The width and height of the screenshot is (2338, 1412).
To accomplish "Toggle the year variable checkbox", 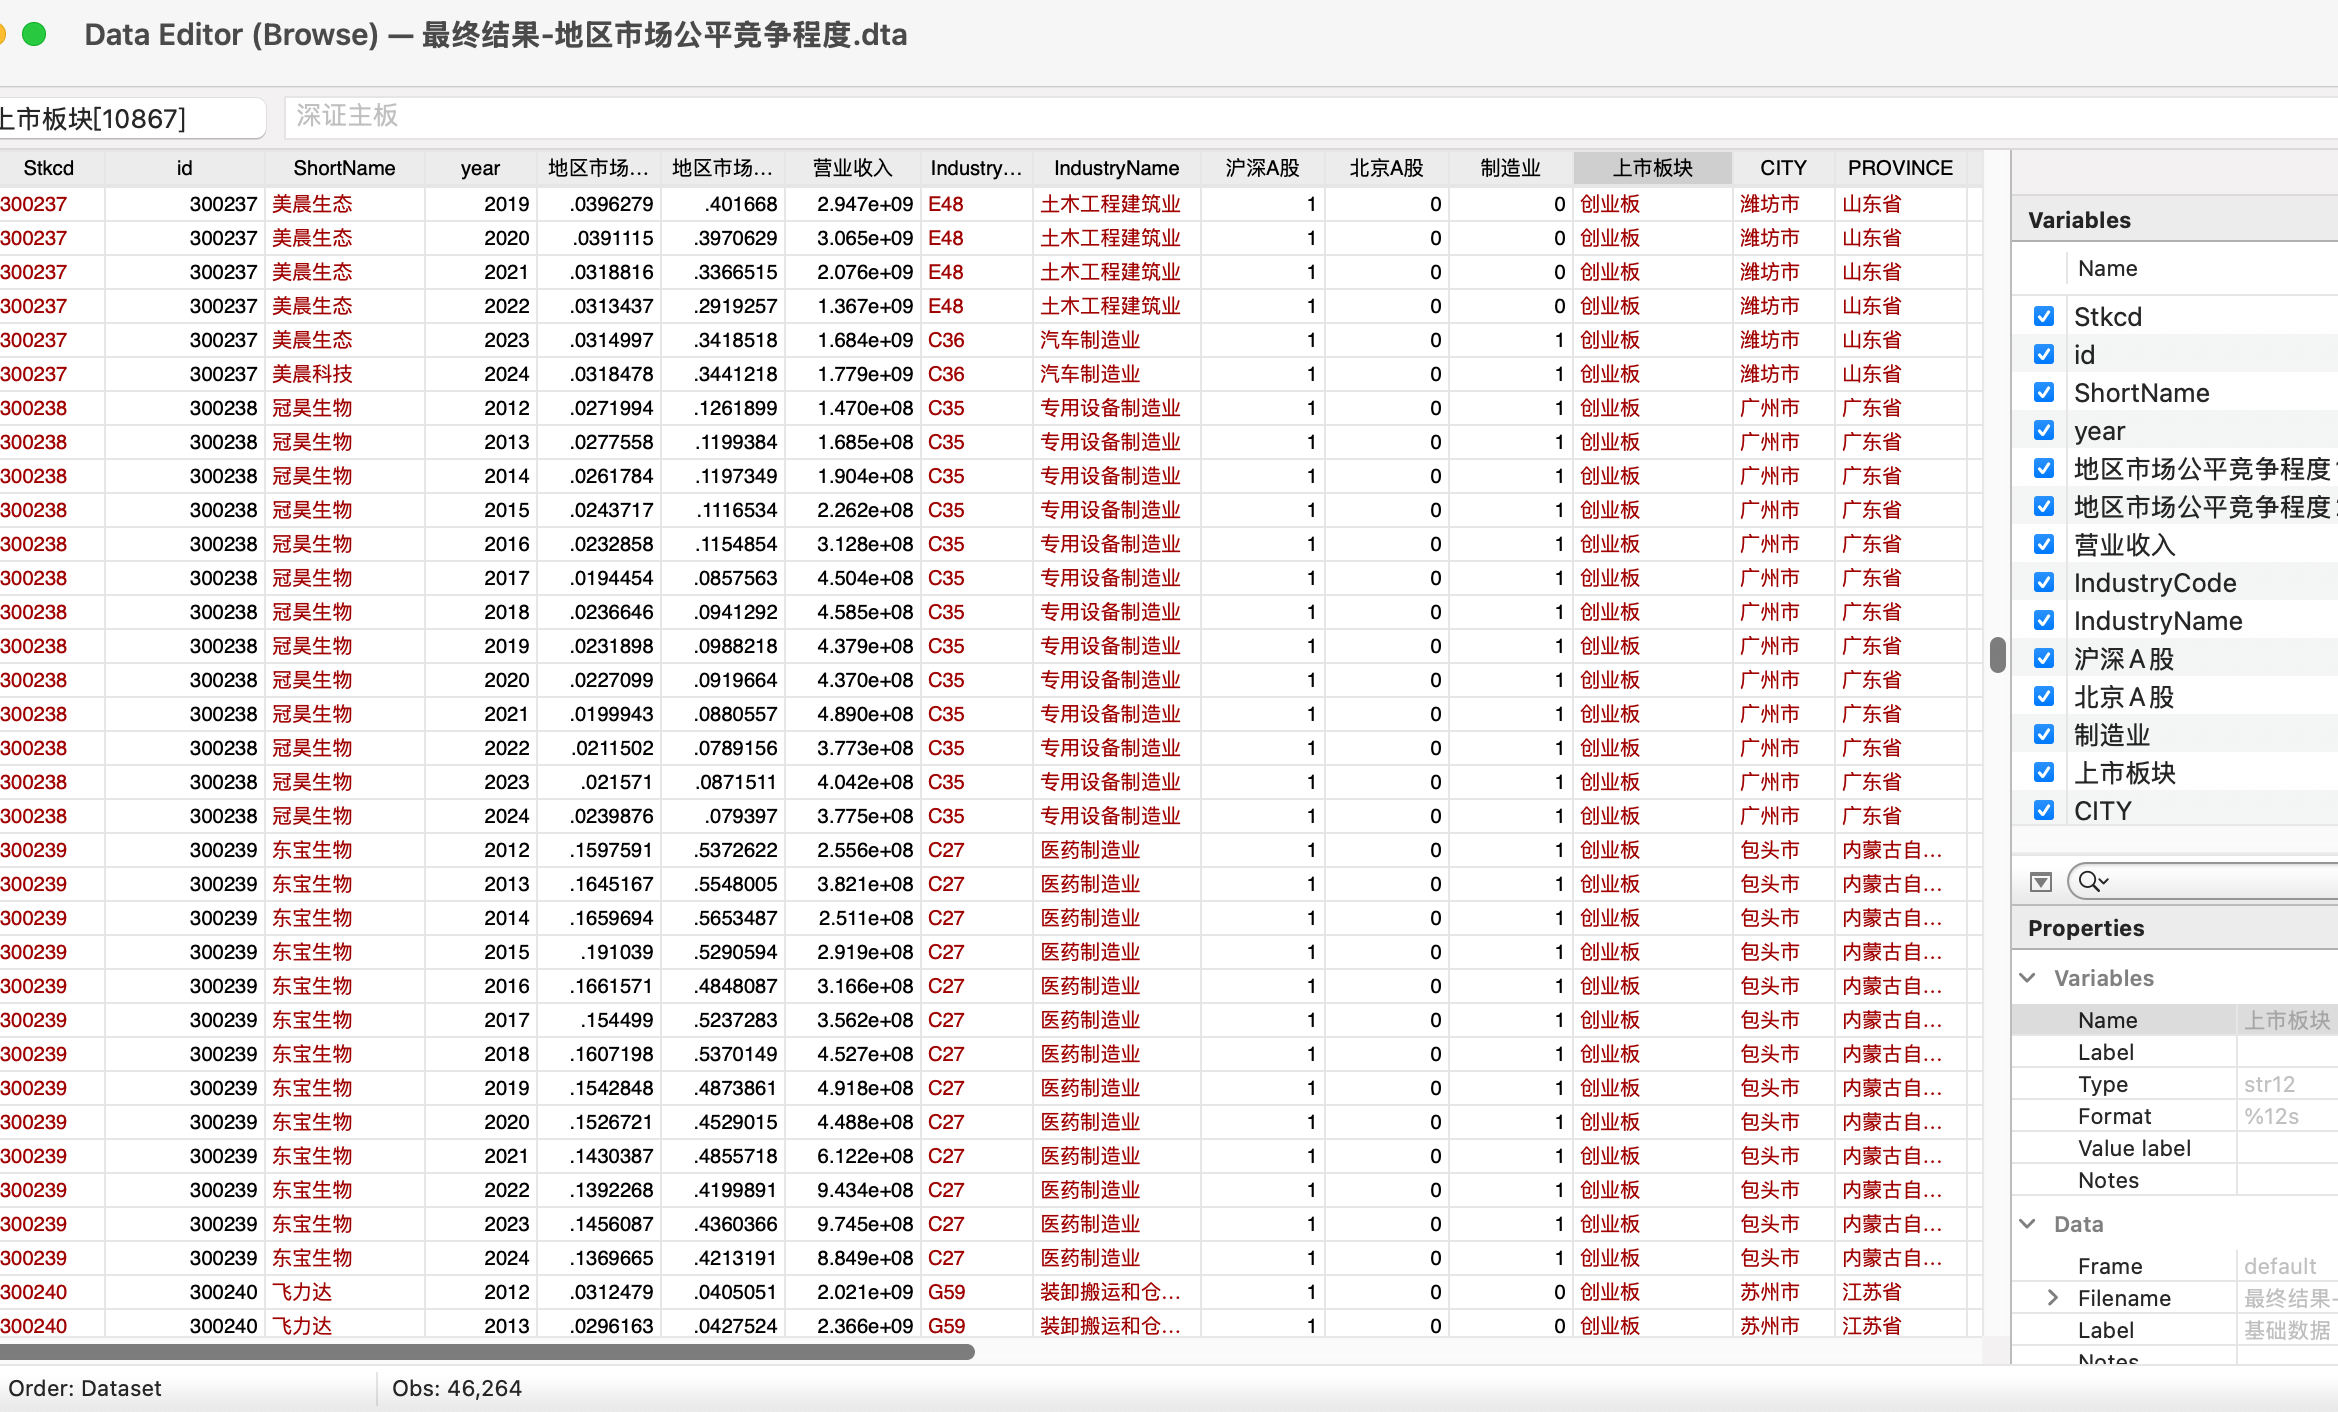I will click(2044, 430).
